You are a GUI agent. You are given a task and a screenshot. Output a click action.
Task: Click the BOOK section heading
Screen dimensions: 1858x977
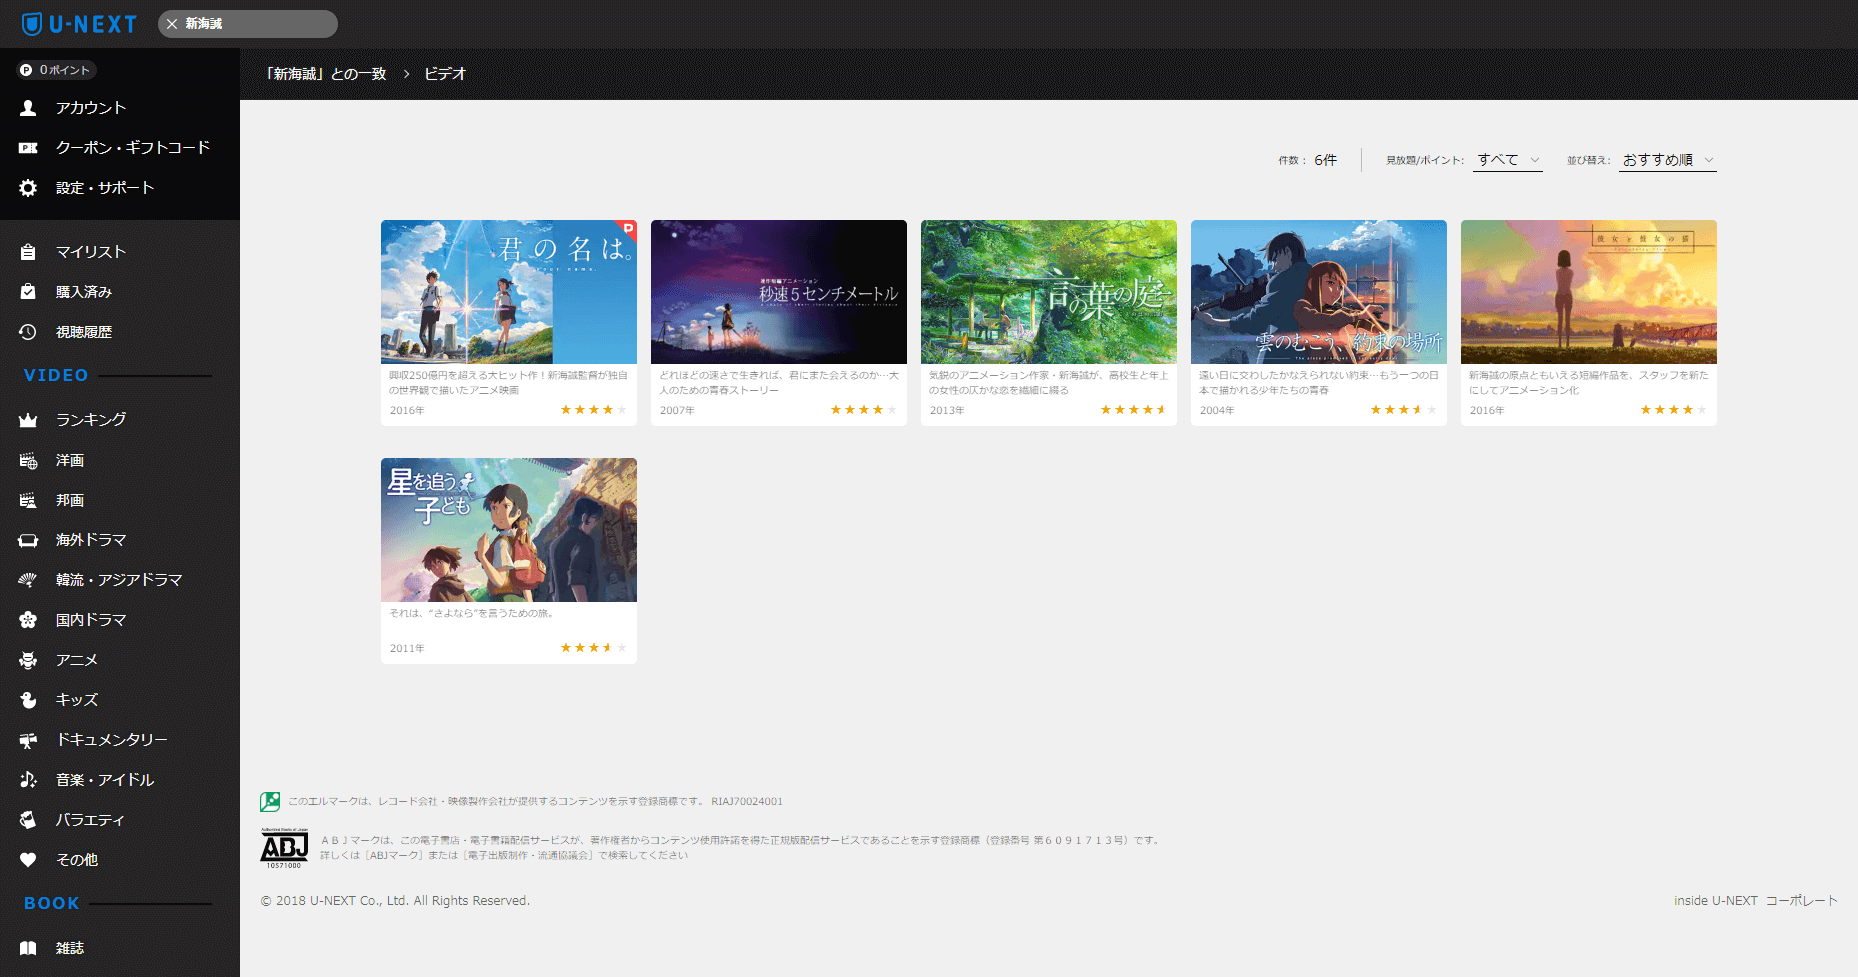[x=52, y=904]
